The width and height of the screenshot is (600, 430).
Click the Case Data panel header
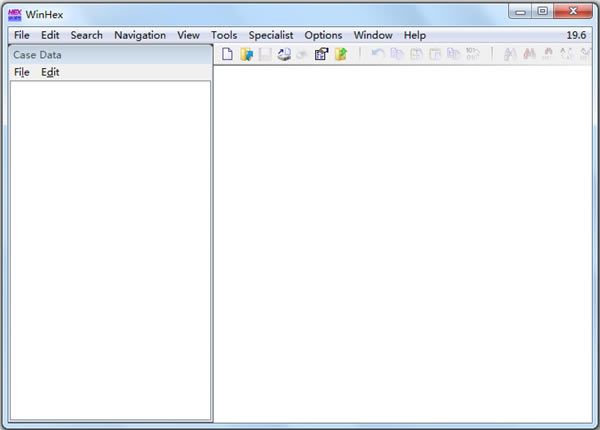pos(111,55)
